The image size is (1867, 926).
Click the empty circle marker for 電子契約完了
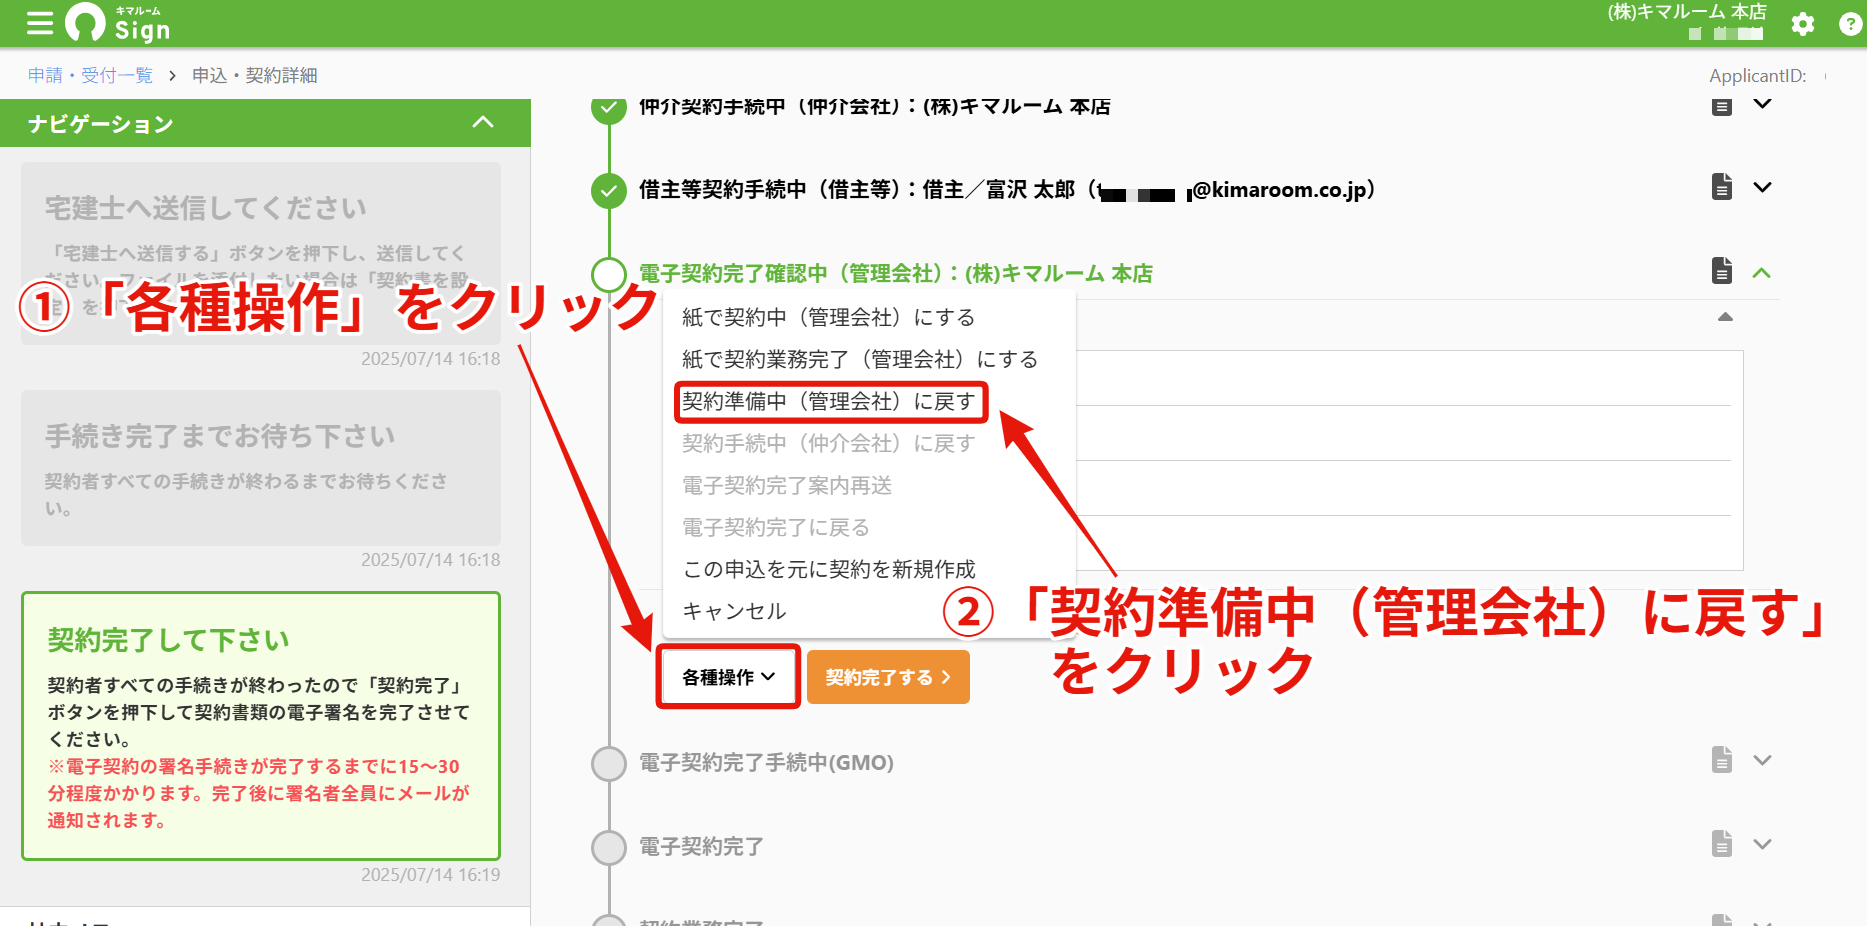pyautogui.click(x=609, y=848)
